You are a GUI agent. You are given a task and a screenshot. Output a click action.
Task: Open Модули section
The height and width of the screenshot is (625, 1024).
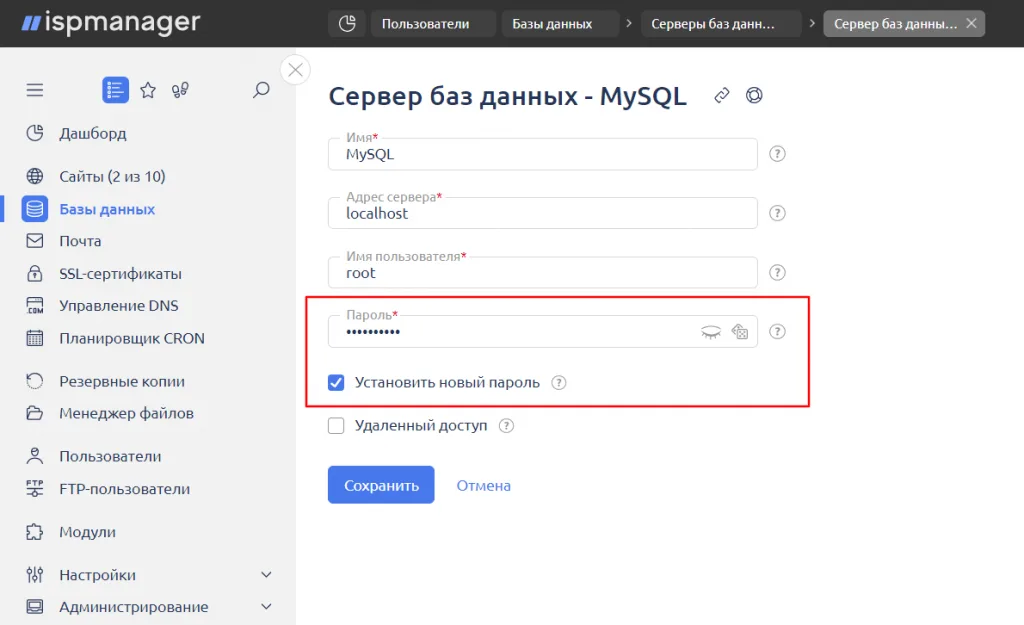coord(88,532)
